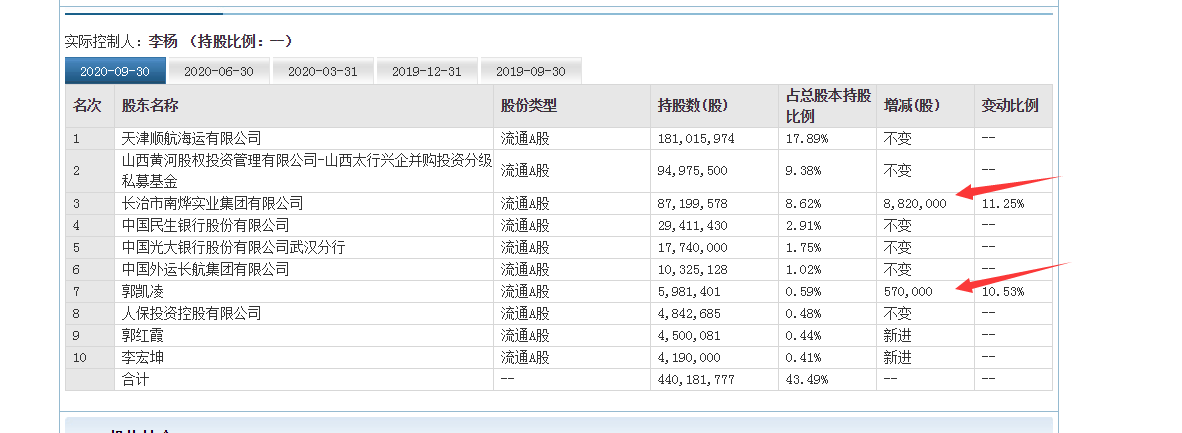This screenshot has width=1182, height=433.
Task: Click shareholder name 李宏坤
Action: click(142, 357)
